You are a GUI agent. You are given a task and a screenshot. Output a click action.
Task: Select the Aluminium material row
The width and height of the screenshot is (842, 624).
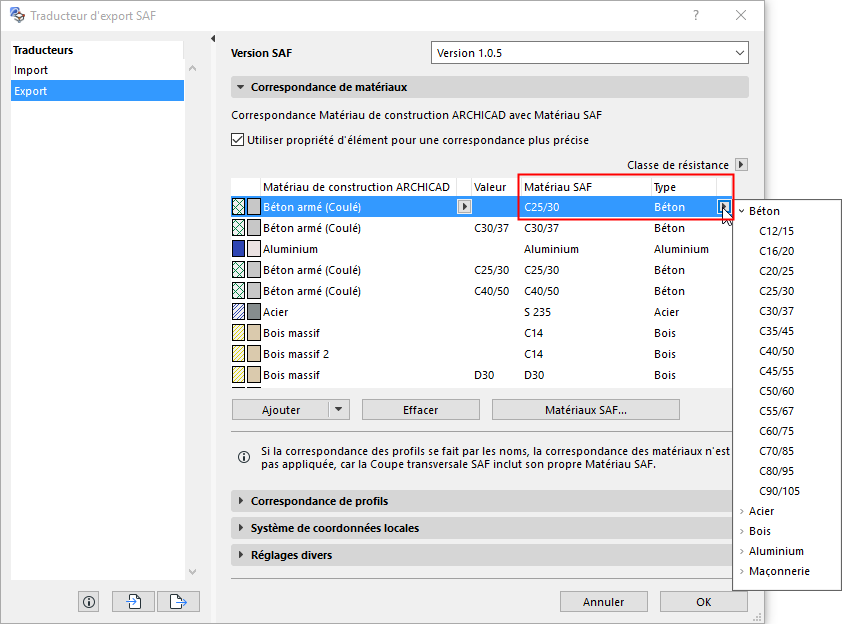click(481, 249)
